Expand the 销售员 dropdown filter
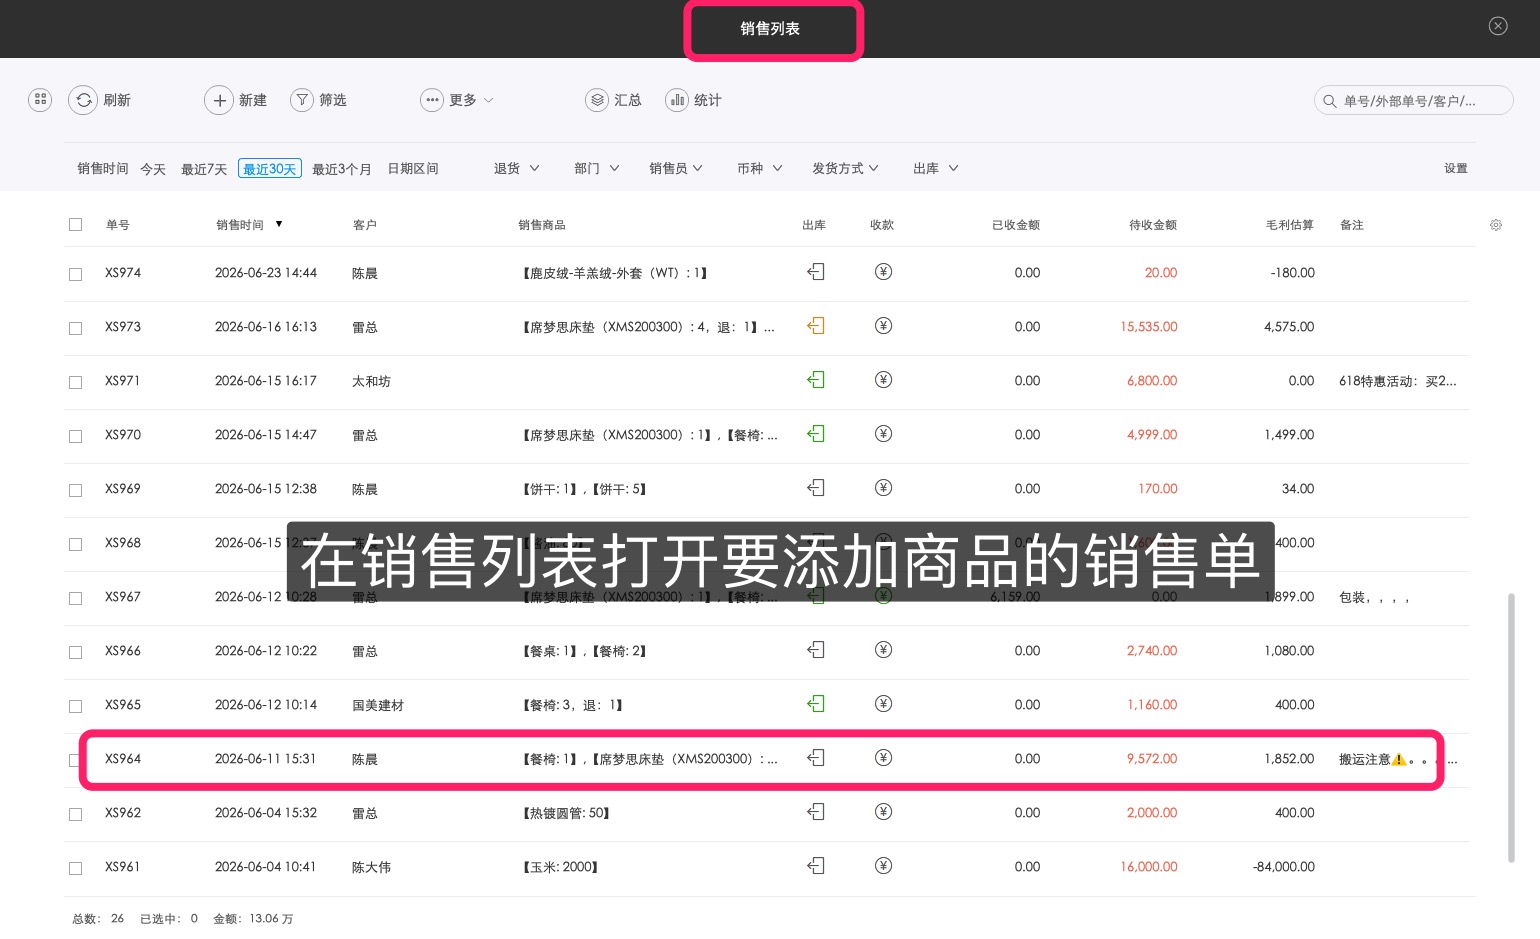This screenshot has height=939, width=1540. point(676,169)
